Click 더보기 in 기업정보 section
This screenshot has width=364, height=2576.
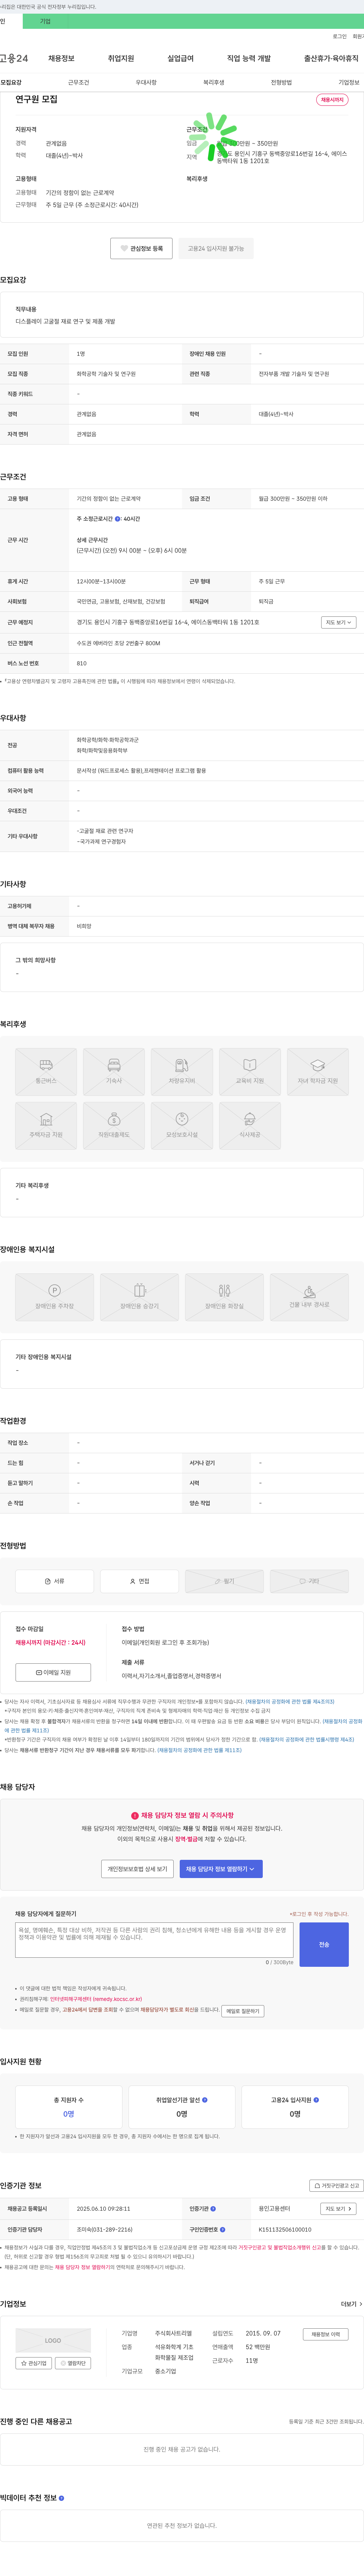tap(351, 2304)
